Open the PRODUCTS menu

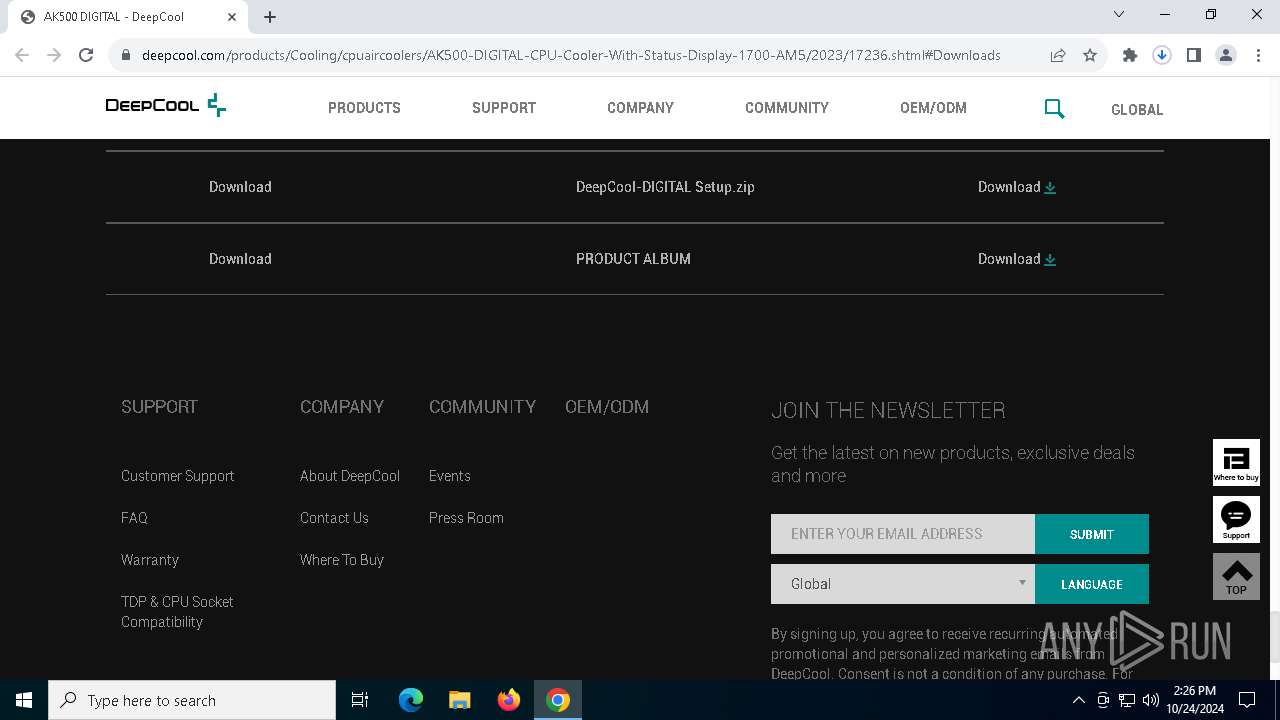[364, 108]
